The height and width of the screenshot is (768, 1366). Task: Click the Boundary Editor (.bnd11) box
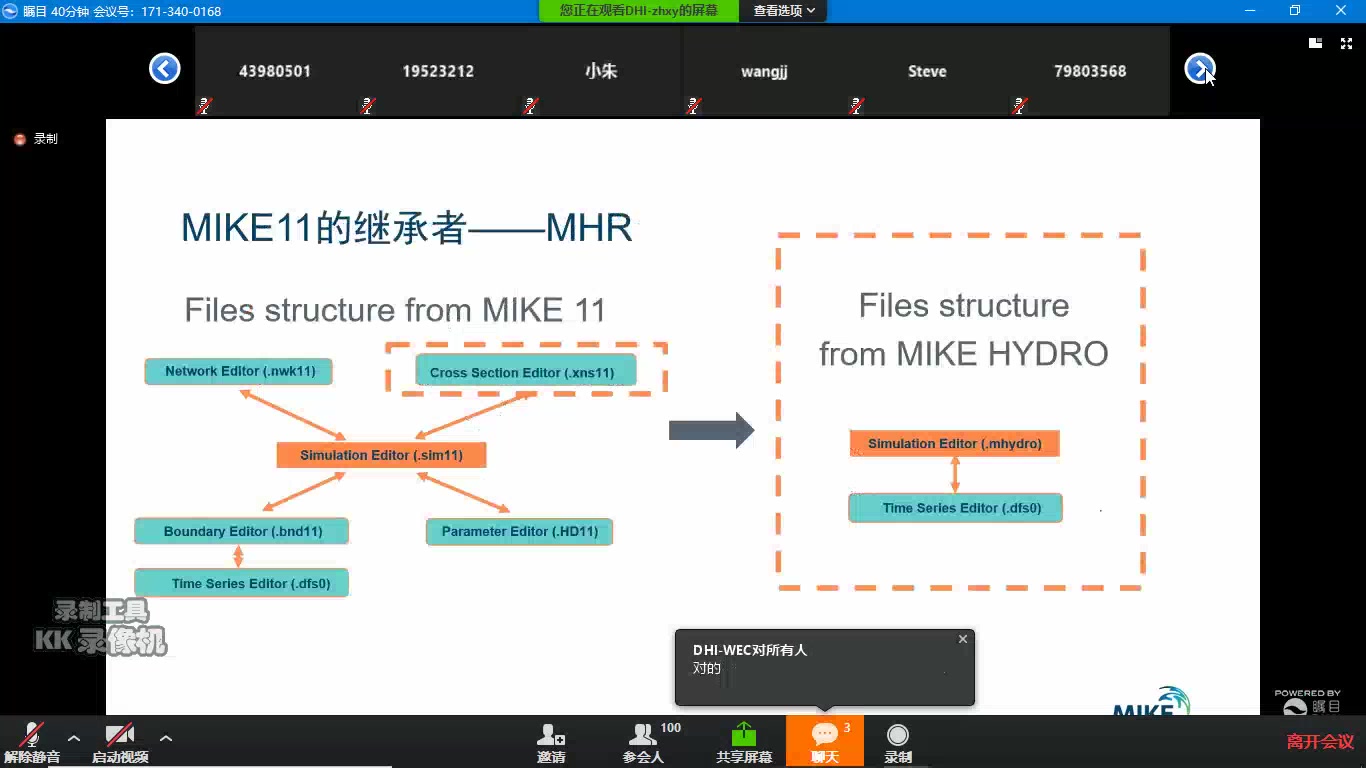tap(242, 531)
